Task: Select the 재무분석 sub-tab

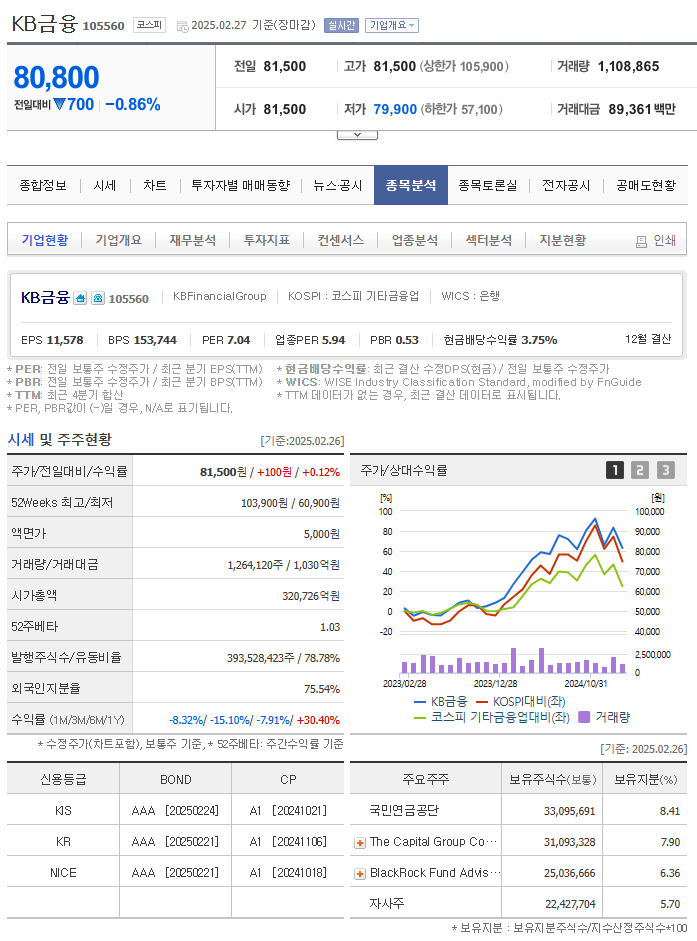Action: pos(193,240)
